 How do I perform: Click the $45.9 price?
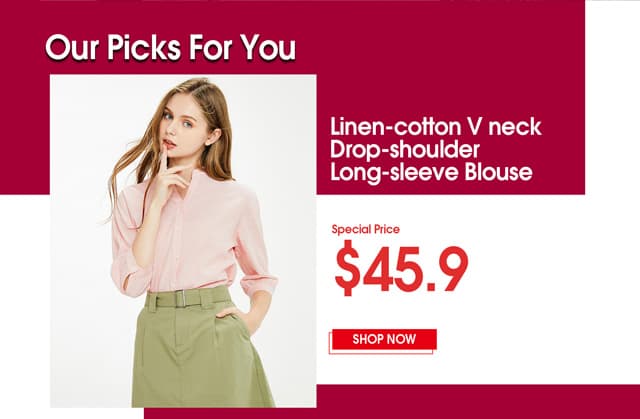pyautogui.click(x=401, y=268)
